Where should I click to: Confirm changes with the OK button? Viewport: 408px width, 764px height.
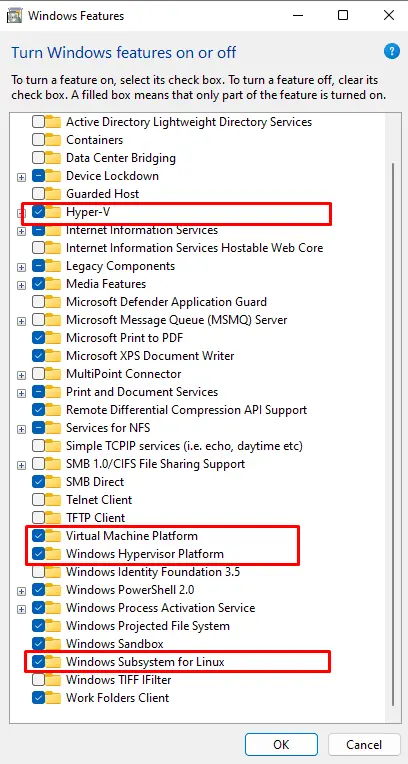click(x=281, y=745)
